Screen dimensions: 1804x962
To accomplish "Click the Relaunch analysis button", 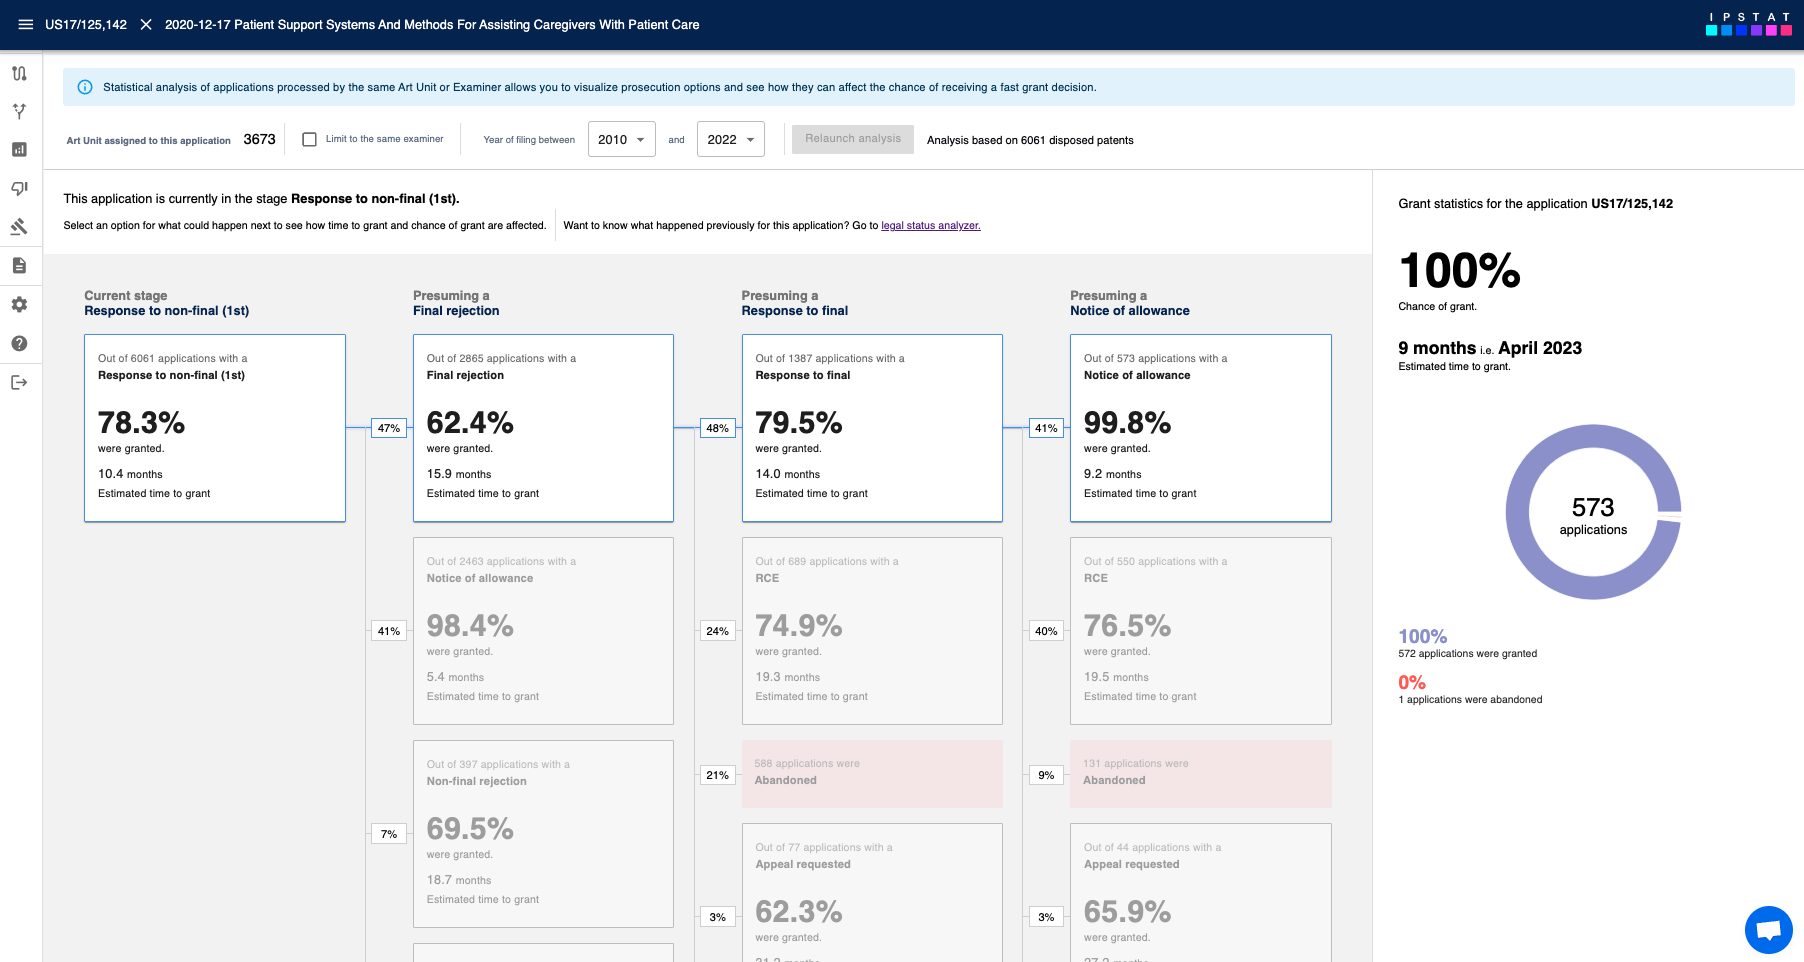I will click(853, 139).
